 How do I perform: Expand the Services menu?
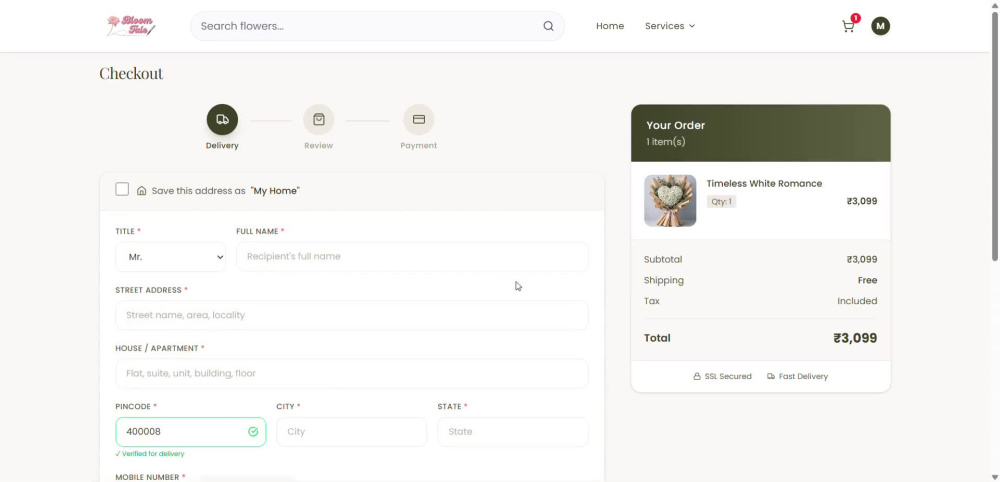point(670,26)
